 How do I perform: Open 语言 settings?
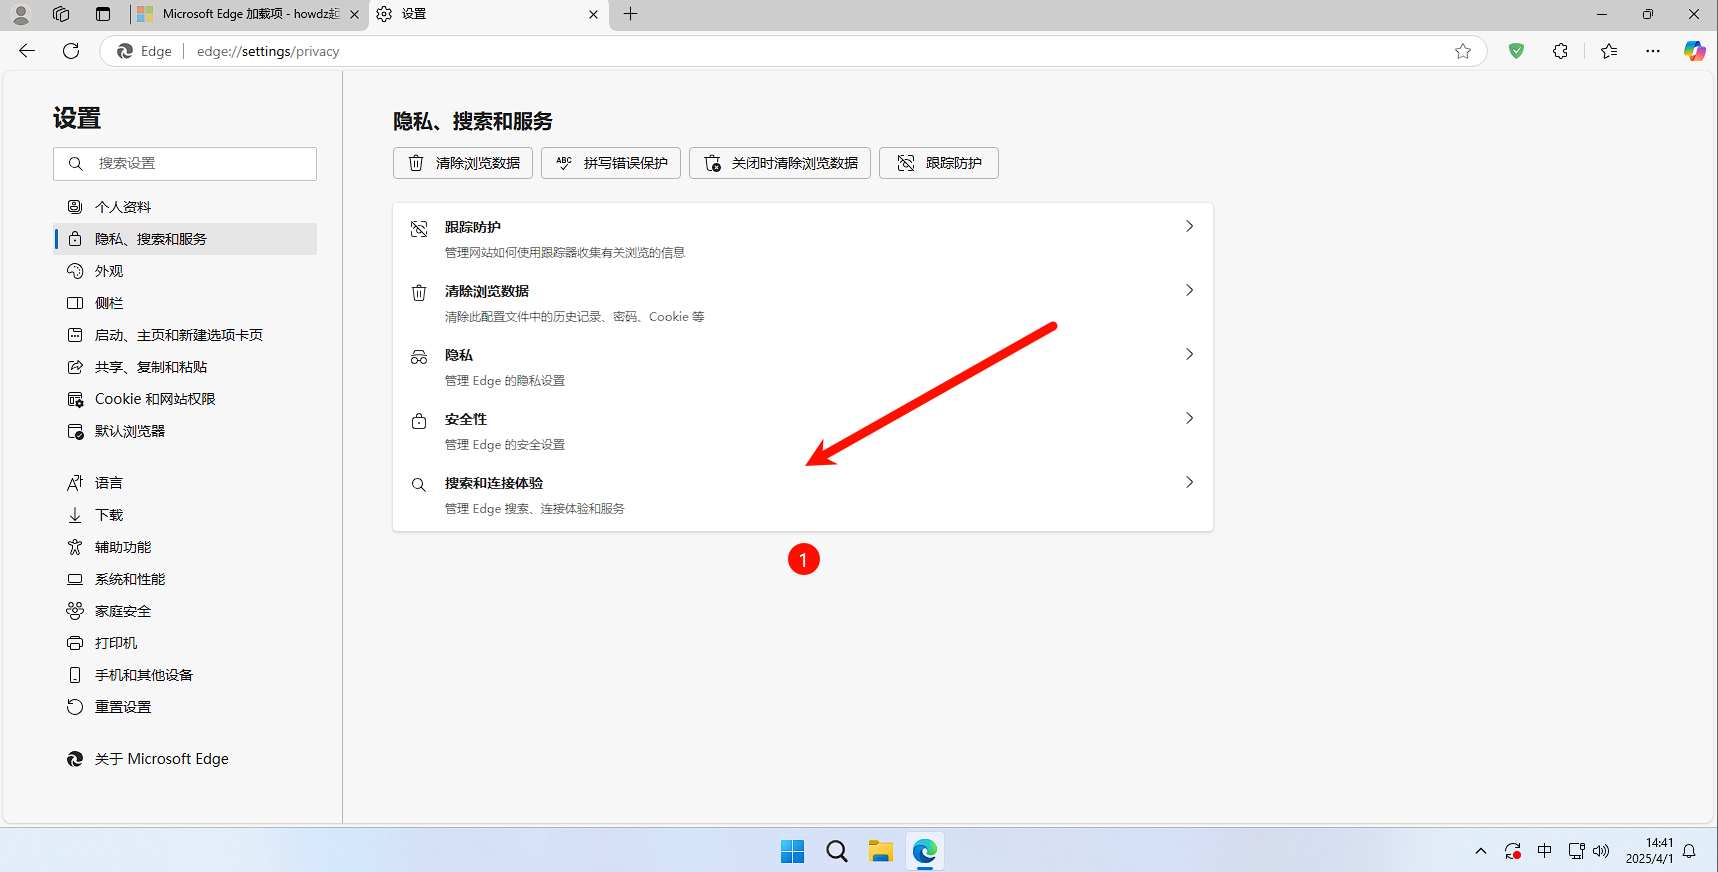point(185,483)
